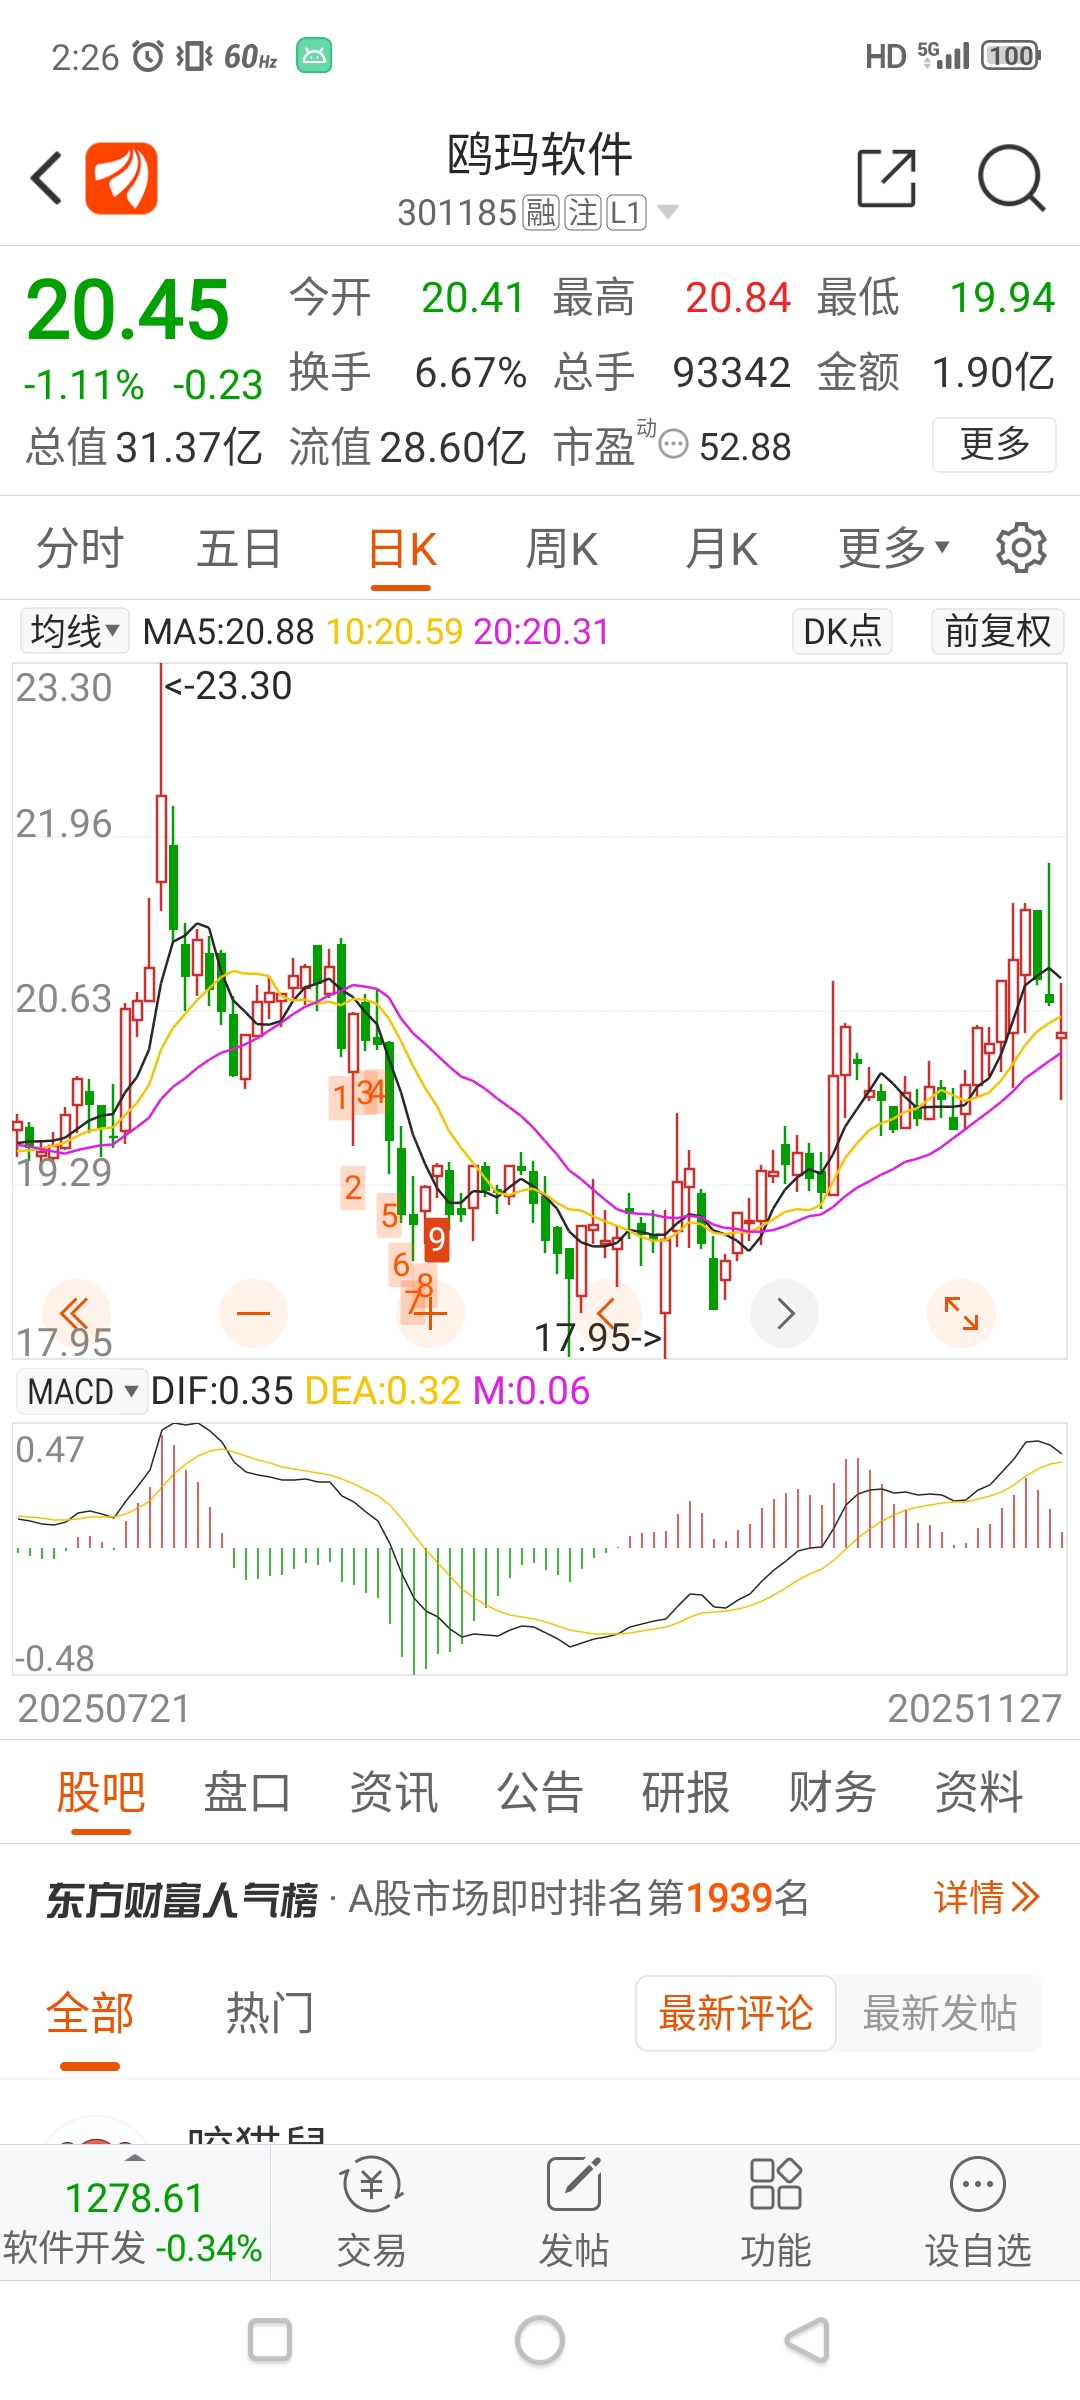Open 资讯 news tab
This screenshot has height=2400, width=1080.
tap(394, 1792)
